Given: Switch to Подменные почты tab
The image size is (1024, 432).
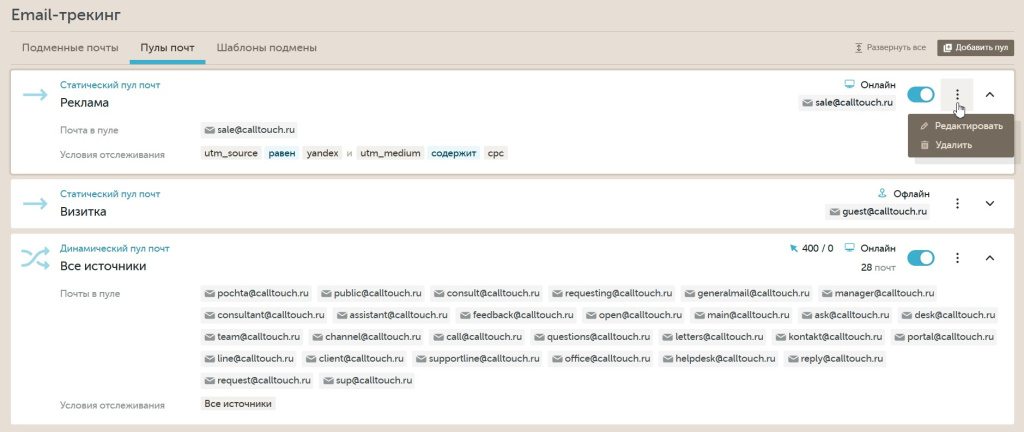Looking at the screenshot, I should tap(70, 48).
